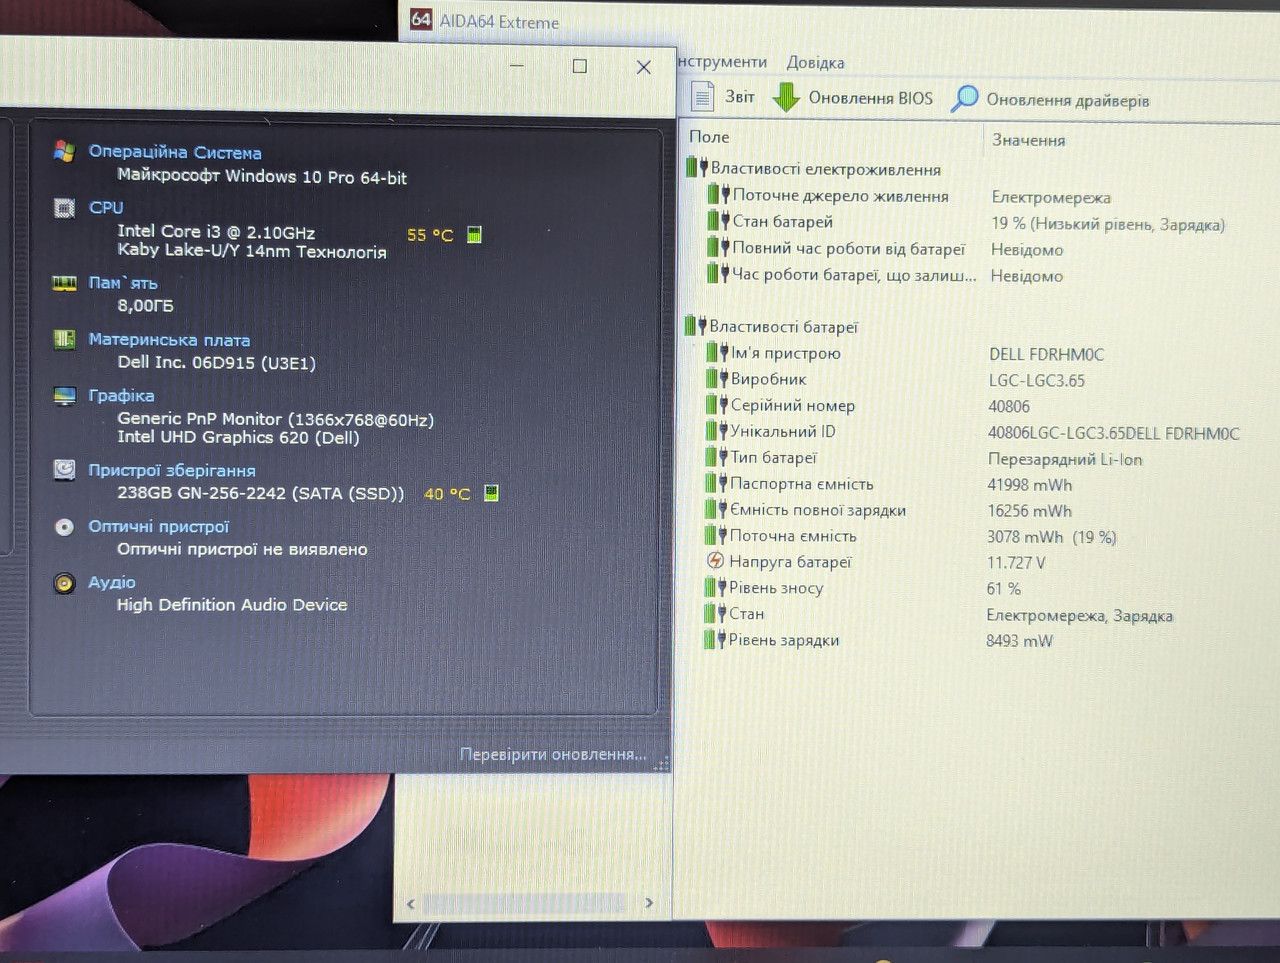Open the Довідка menu in AIDA64
The width and height of the screenshot is (1280, 963).
(x=815, y=62)
